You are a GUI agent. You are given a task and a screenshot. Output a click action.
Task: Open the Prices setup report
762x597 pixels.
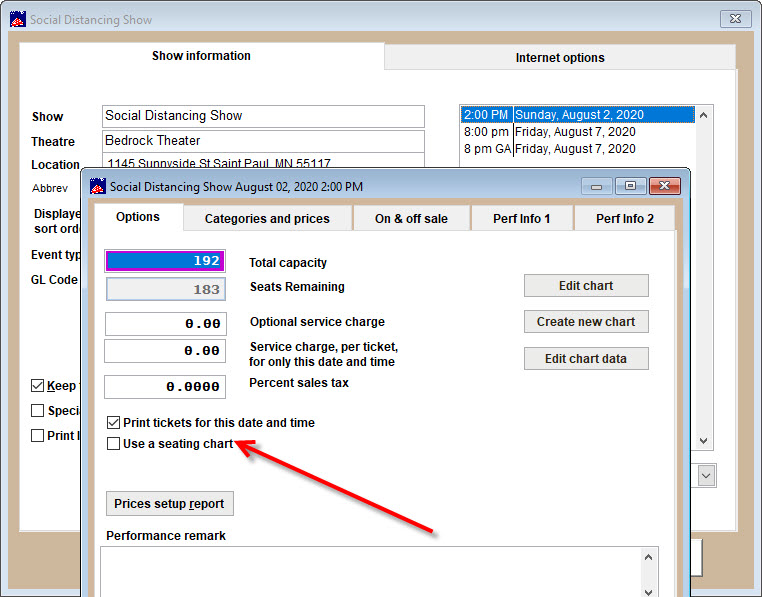coord(169,504)
